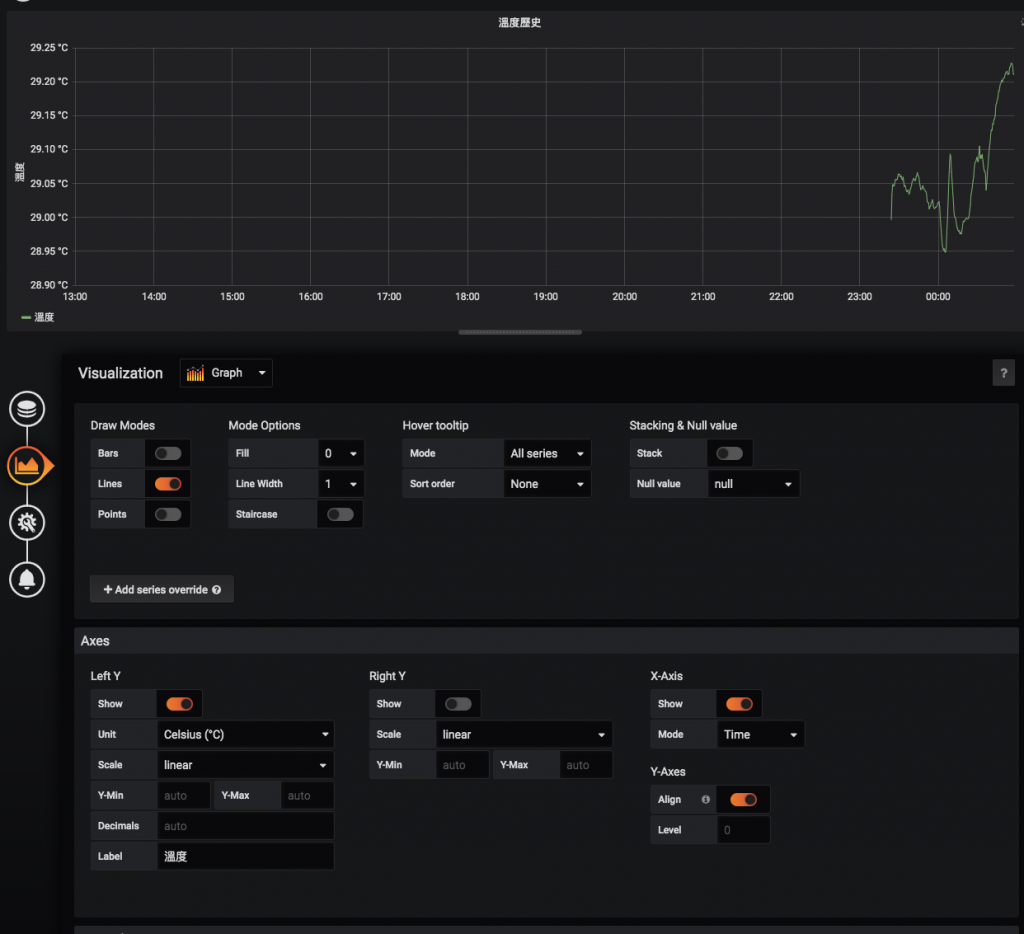Click the series override help icon
Screen dimensions: 1024x934
[x=217, y=590]
